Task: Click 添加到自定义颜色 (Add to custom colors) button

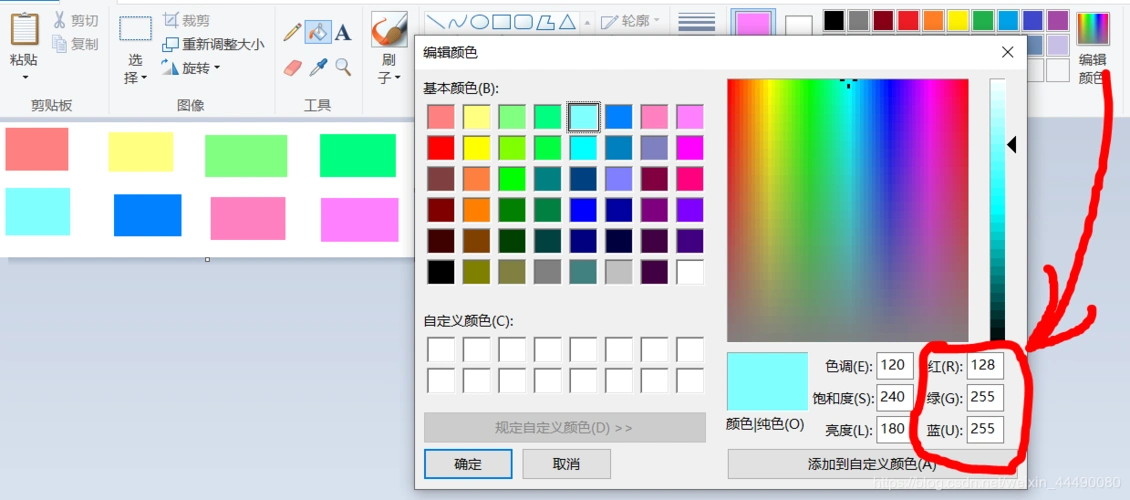Action: coord(871,464)
